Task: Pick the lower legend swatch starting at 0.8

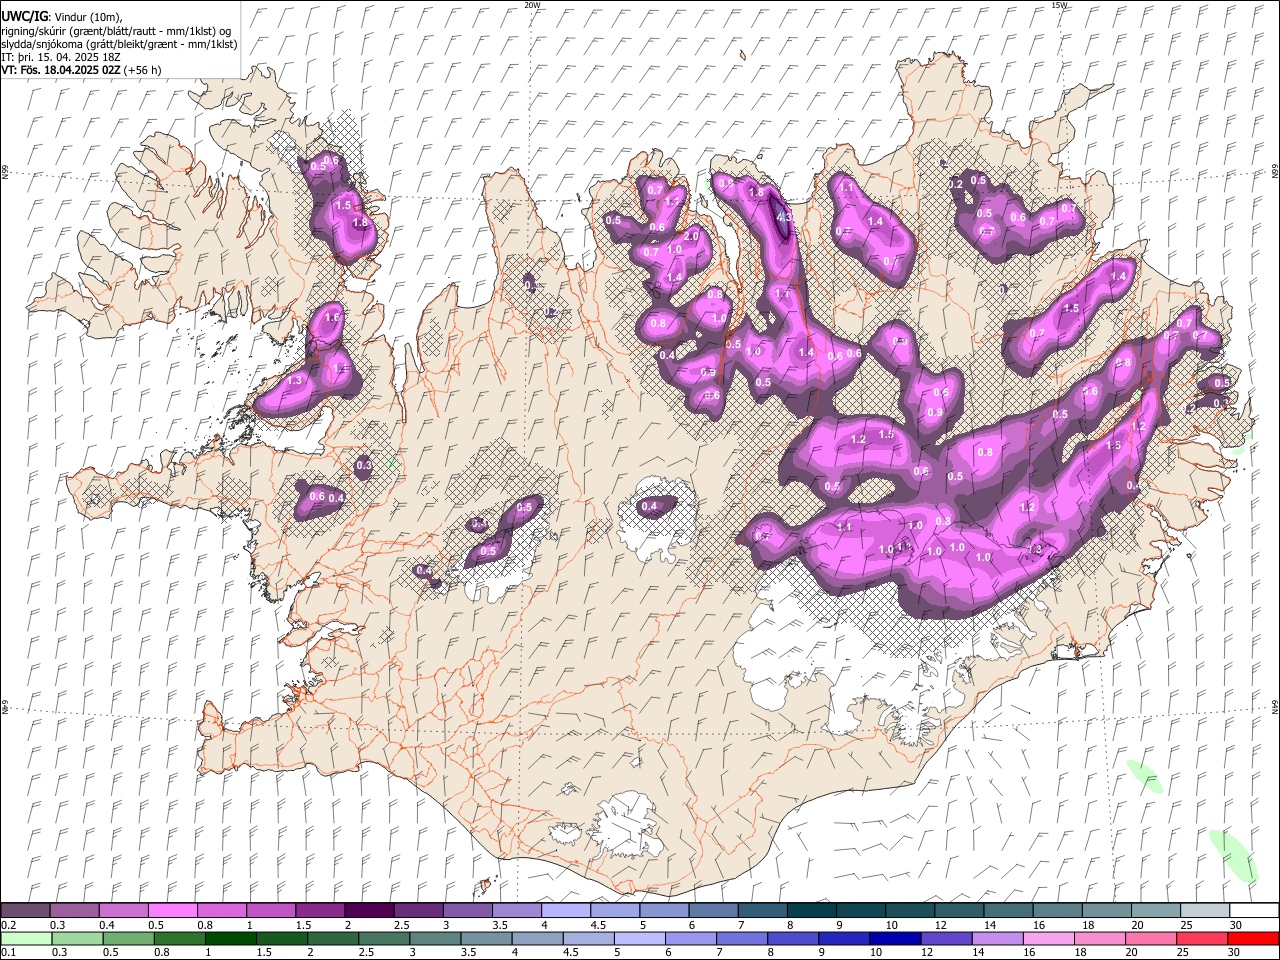Action: pos(180,938)
